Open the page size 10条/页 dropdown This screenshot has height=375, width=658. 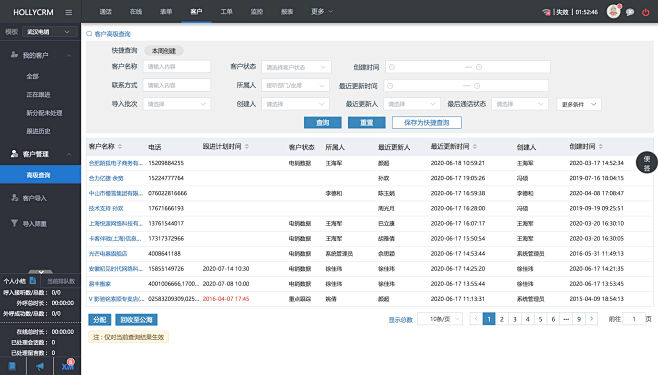pos(440,319)
